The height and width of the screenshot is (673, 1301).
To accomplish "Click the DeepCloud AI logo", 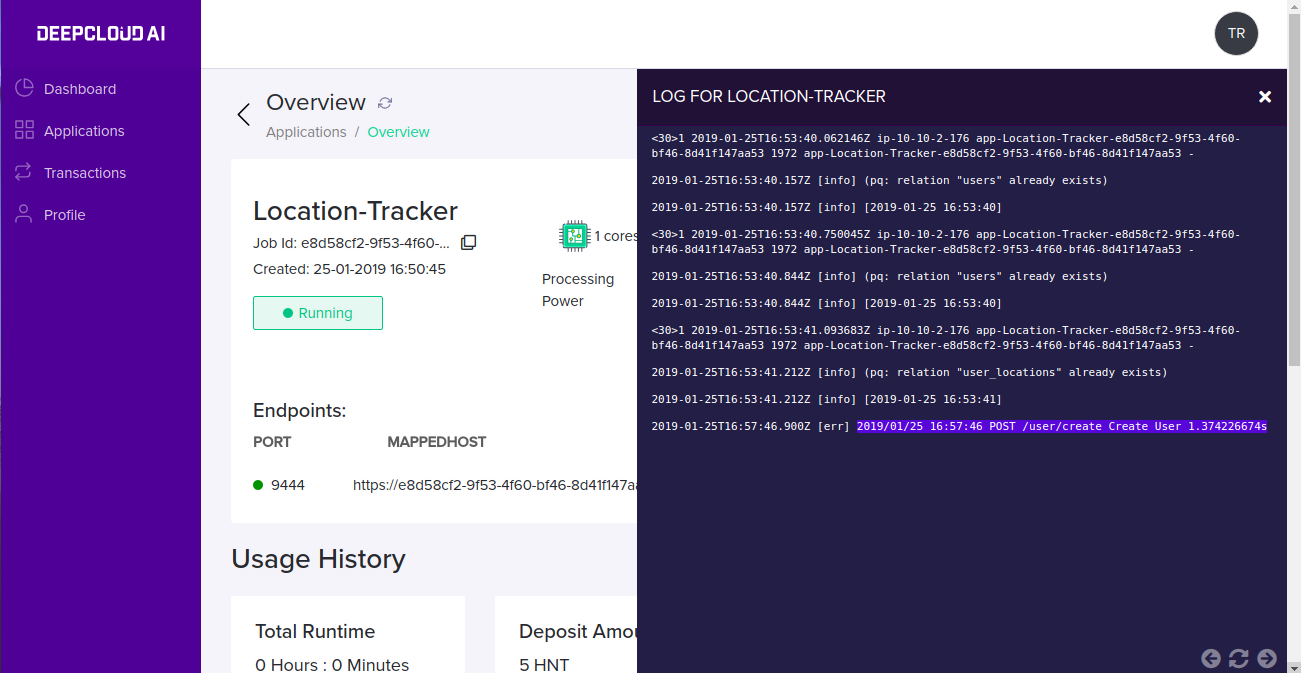I will (101, 34).
